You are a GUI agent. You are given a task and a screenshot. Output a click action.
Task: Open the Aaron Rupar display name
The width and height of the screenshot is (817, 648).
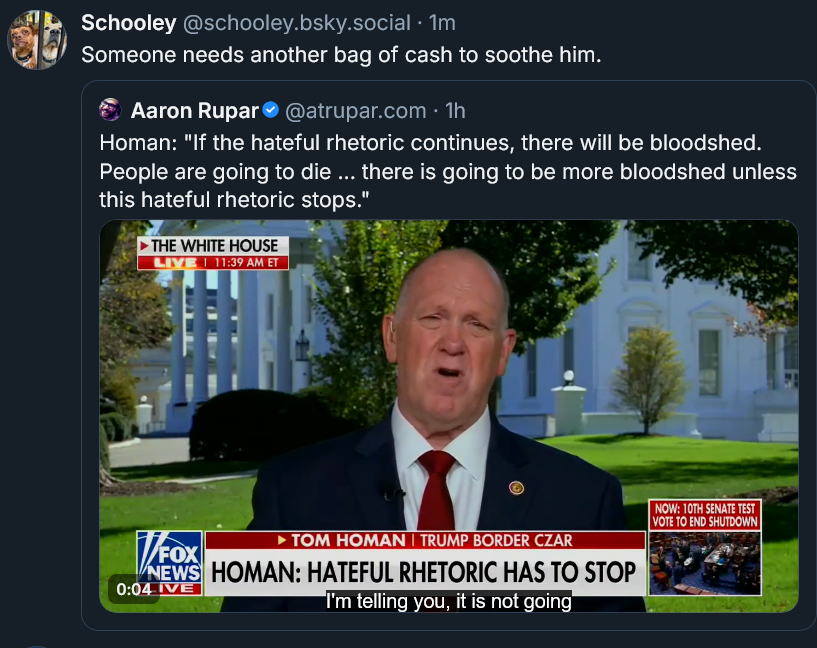pos(195,110)
